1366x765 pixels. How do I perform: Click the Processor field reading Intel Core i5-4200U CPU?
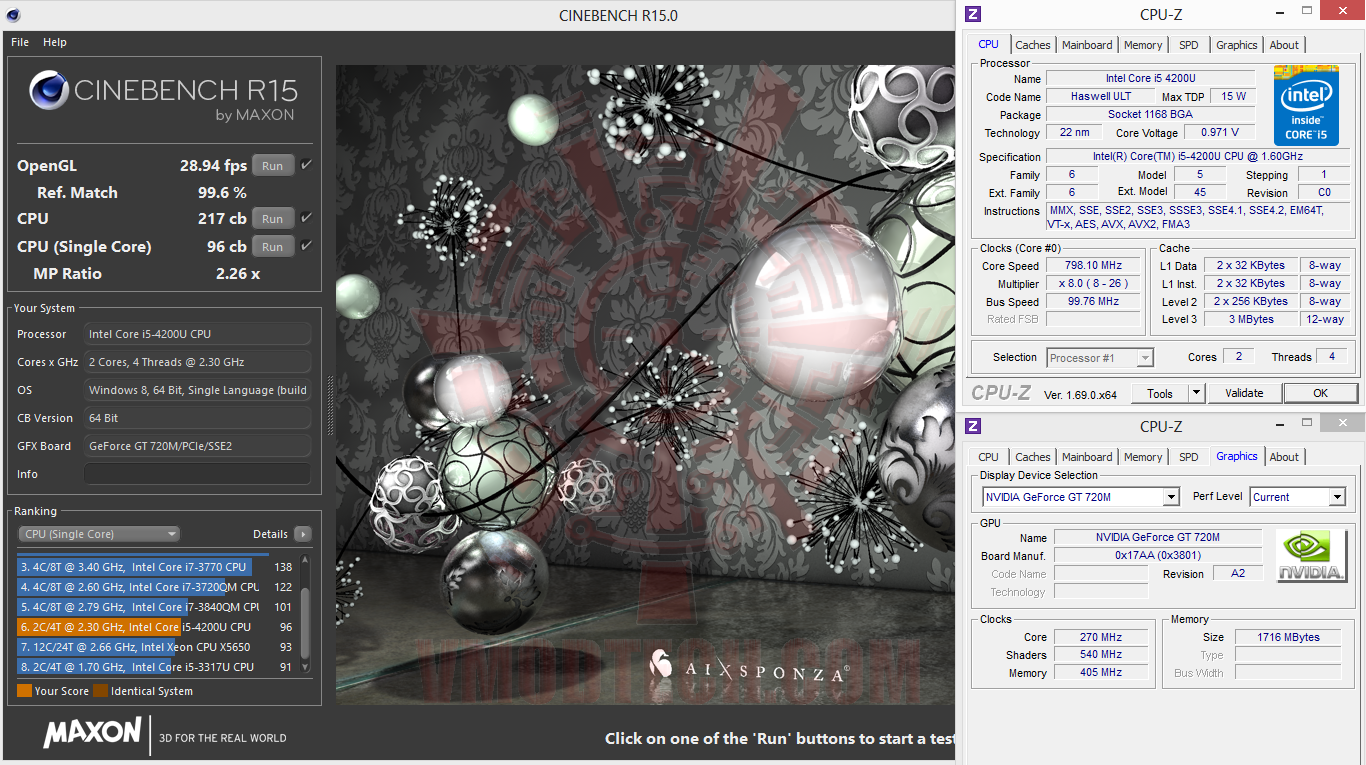click(x=198, y=334)
